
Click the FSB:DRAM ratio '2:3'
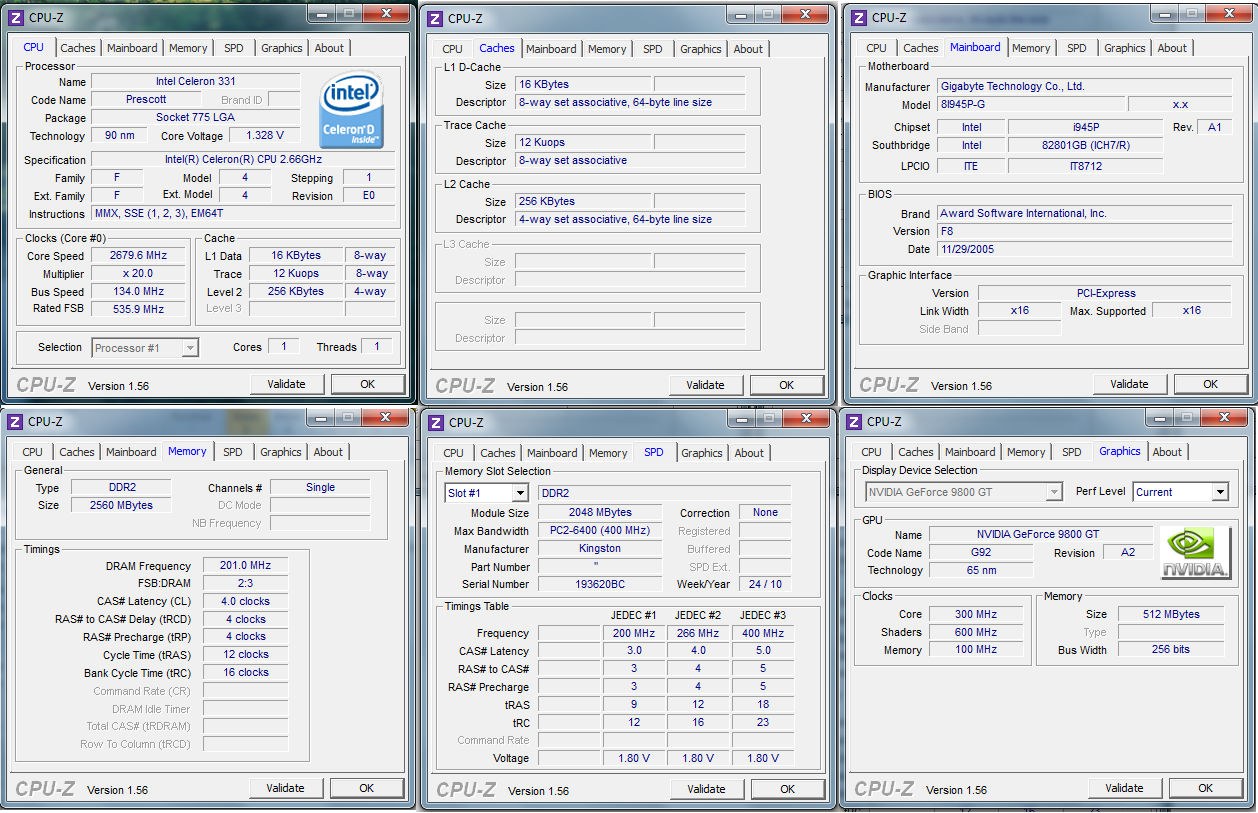[x=245, y=584]
